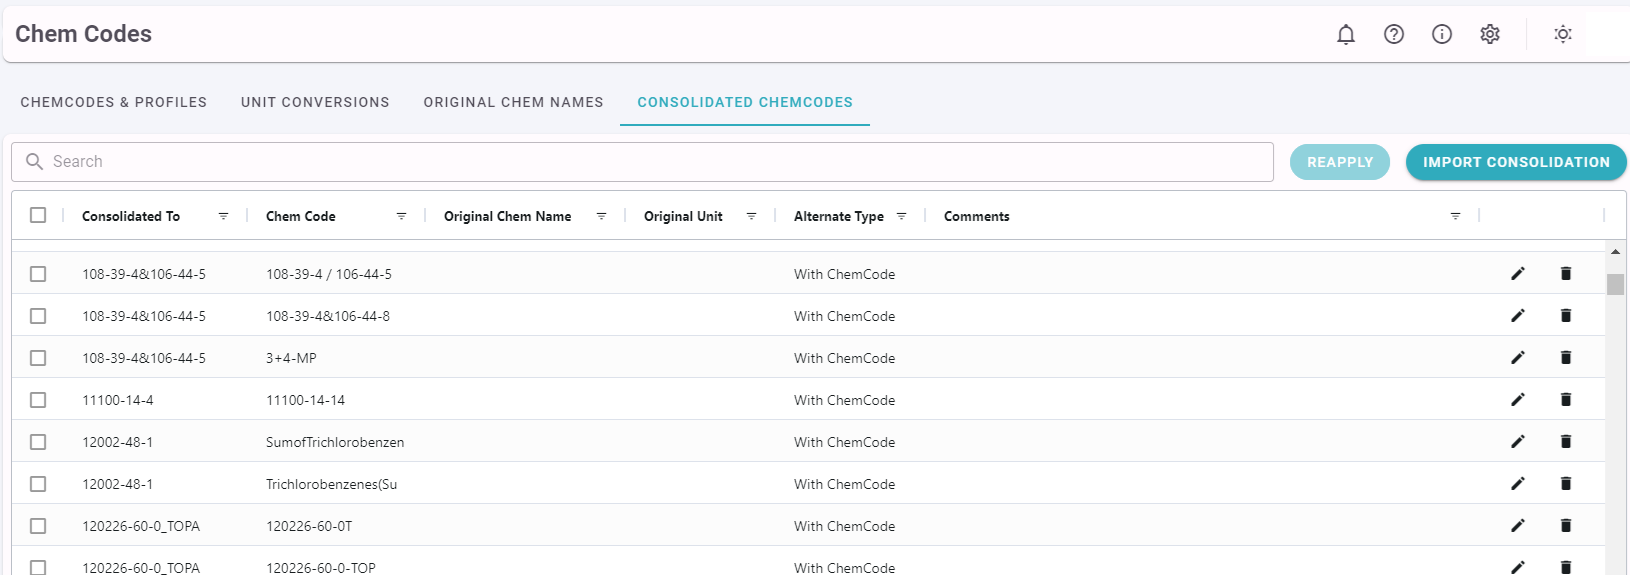The image size is (1630, 575).
Task: Select the checkbox for 120226-60-0T row
Action: tap(38, 526)
